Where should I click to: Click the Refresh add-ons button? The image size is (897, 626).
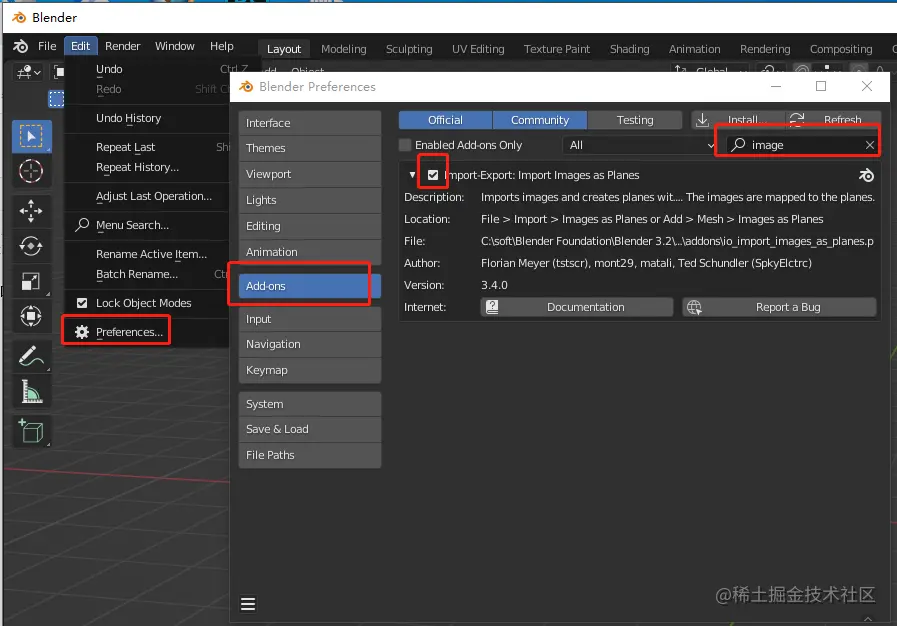coord(833,120)
